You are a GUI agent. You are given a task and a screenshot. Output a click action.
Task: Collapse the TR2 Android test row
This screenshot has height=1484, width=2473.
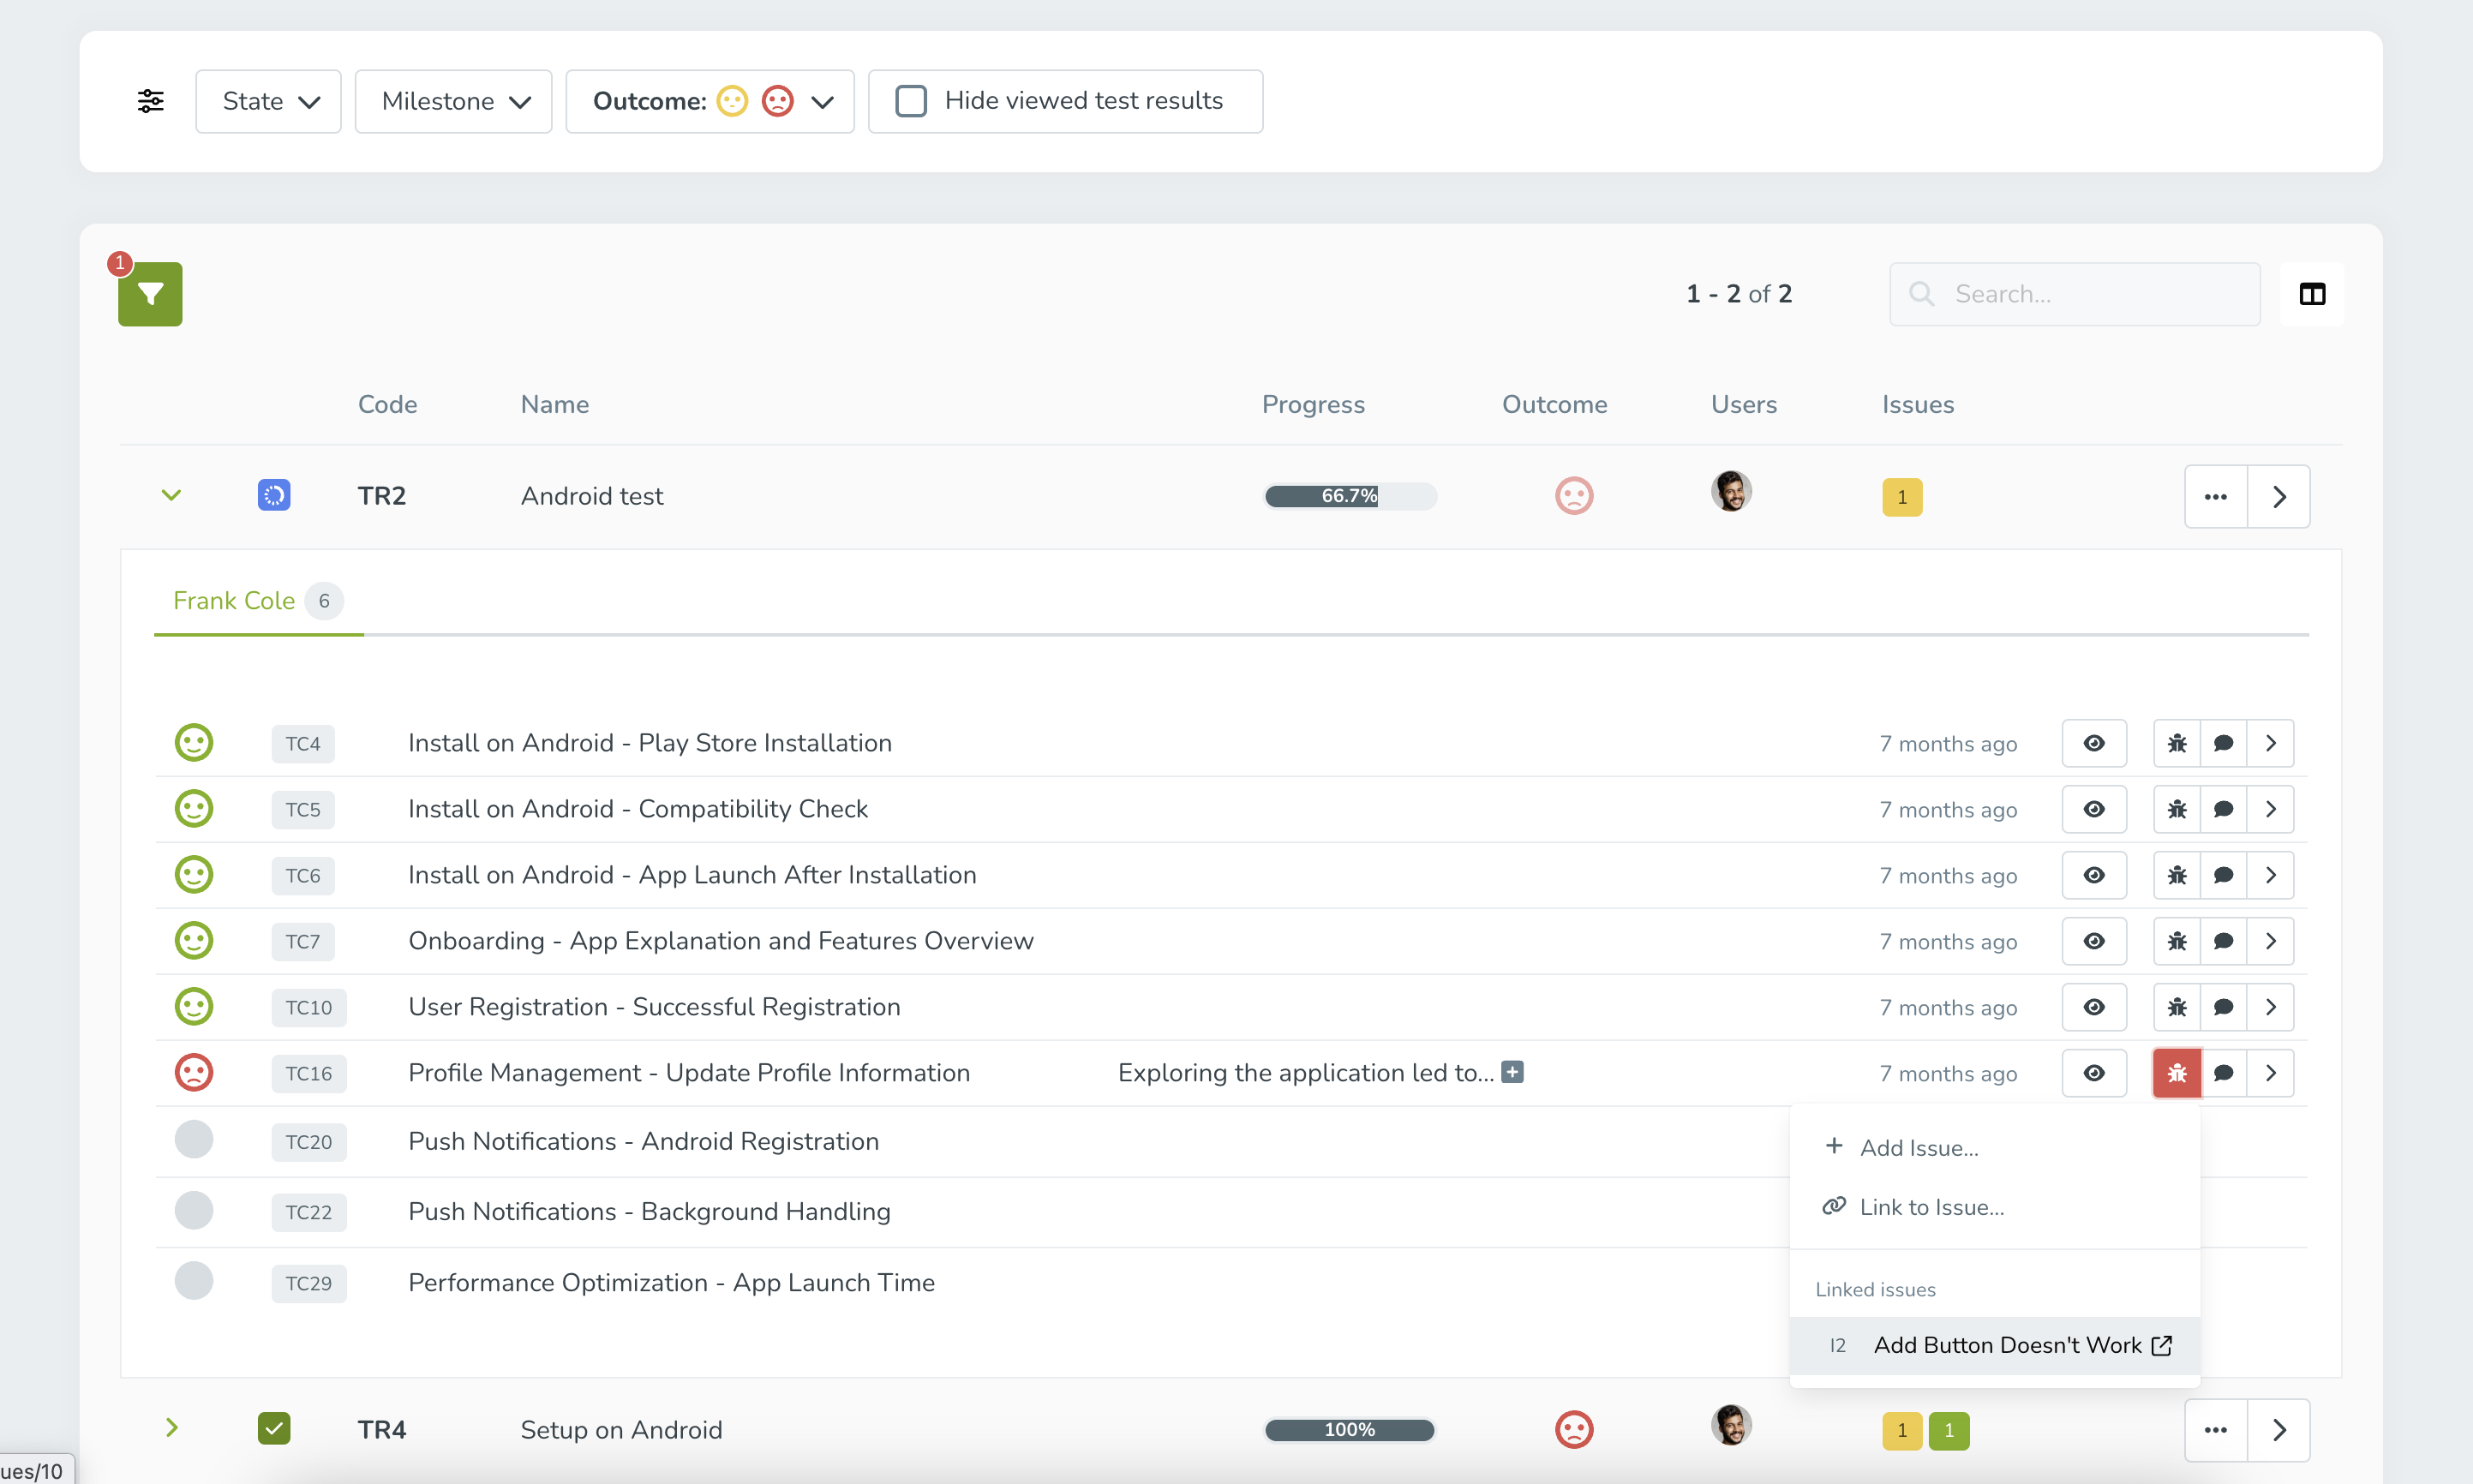click(x=170, y=494)
